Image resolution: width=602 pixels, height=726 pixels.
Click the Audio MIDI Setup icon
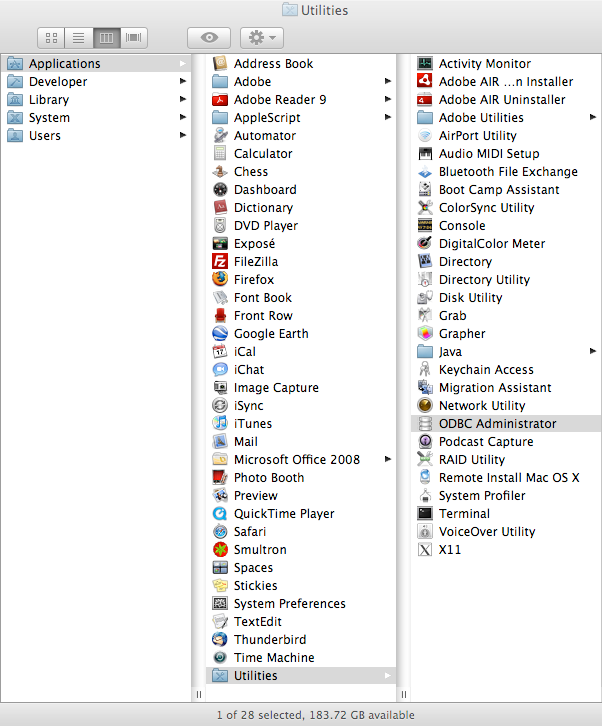(425, 153)
